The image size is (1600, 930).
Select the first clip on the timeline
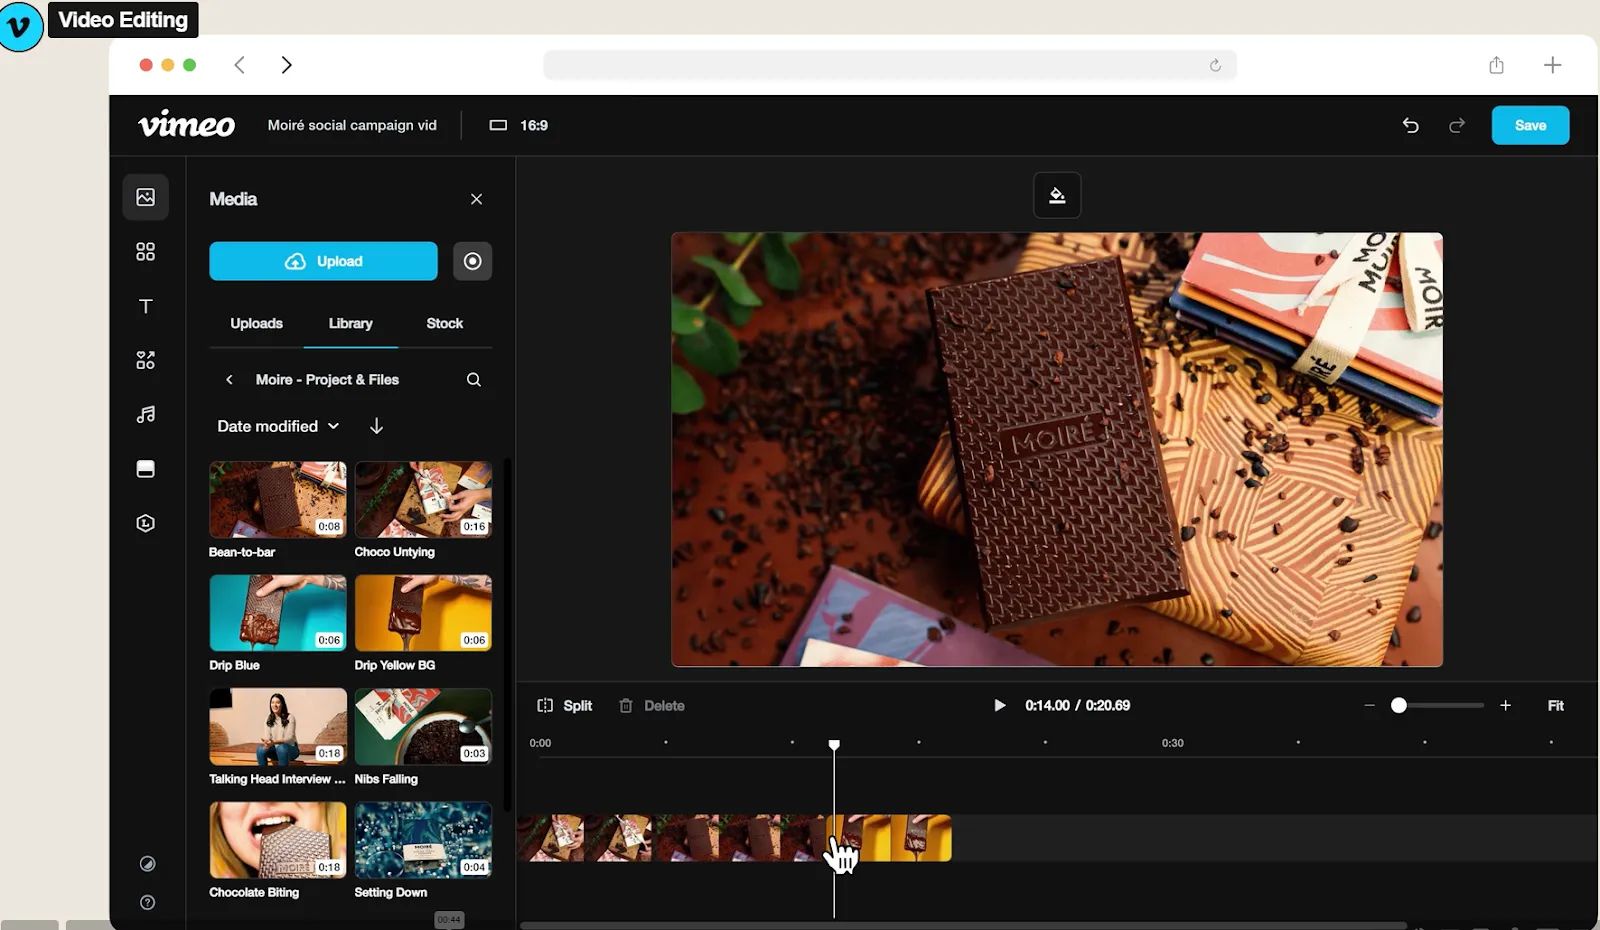coord(584,838)
